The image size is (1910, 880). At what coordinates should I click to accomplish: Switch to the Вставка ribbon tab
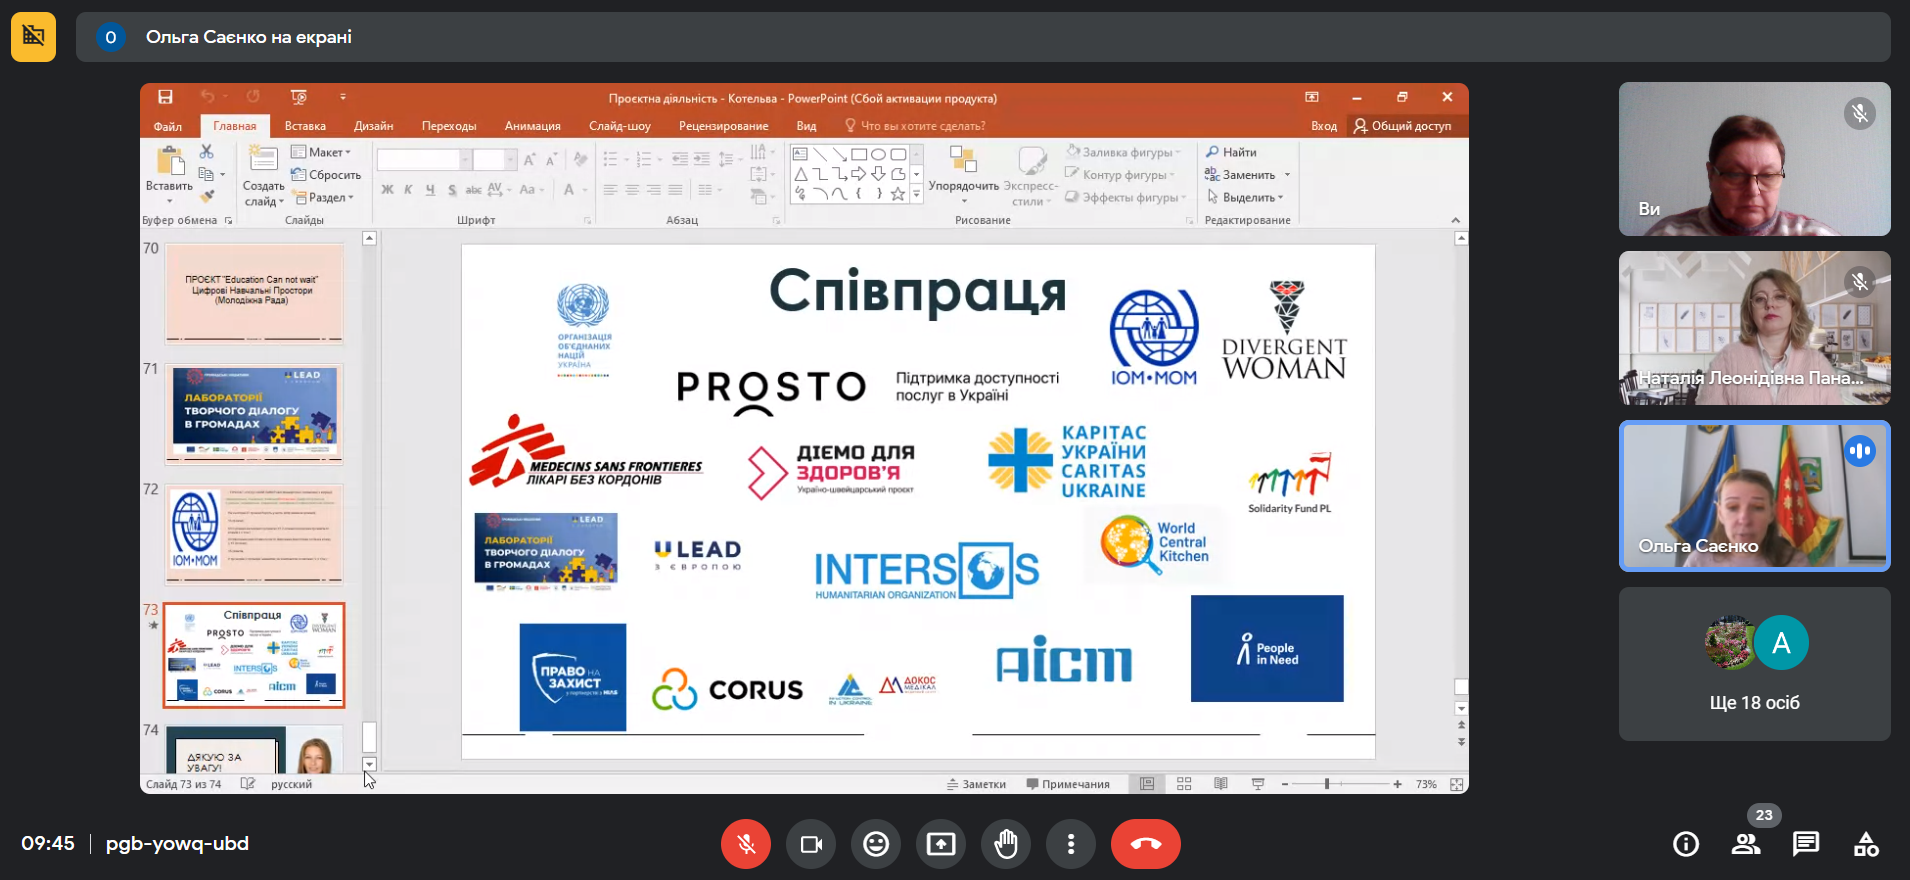tap(305, 126)
